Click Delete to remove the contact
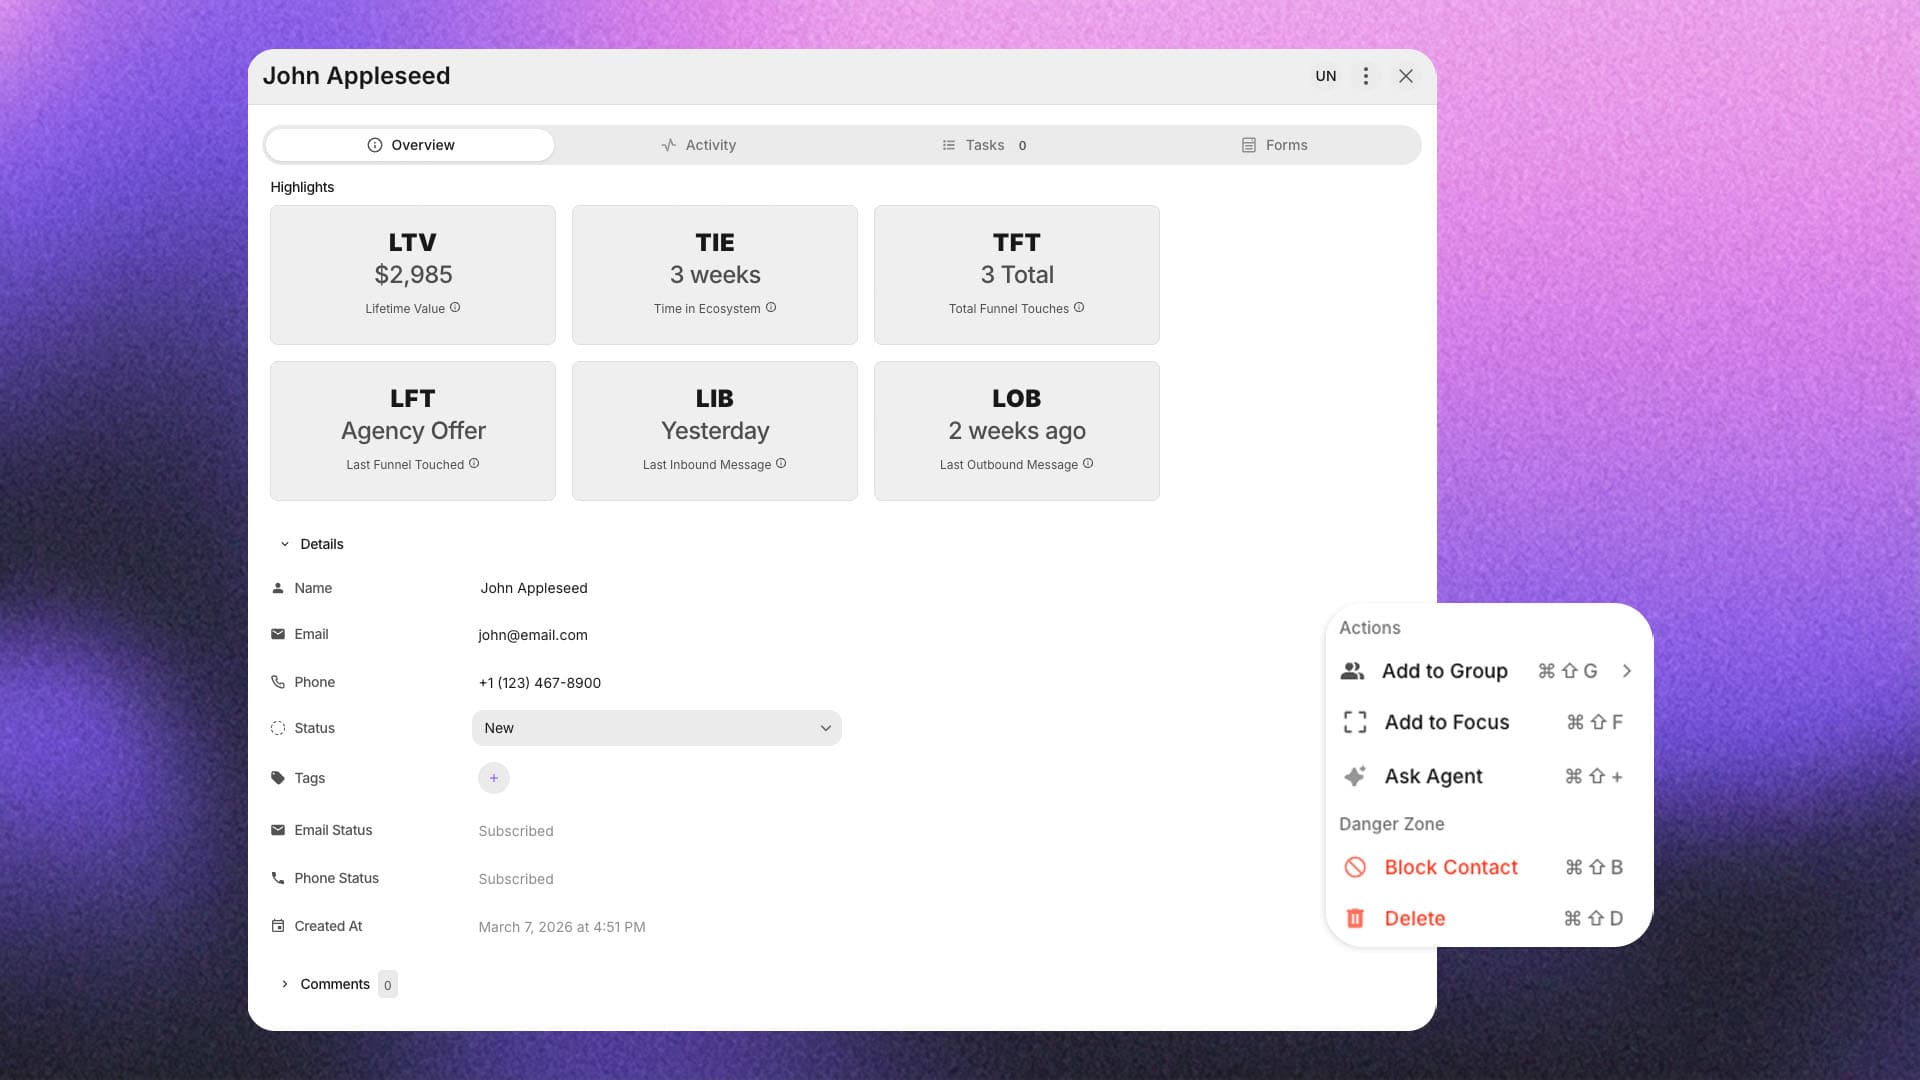Image resolution: width=1920 pixels, height=1080 pixels. tap(1414, 918)
